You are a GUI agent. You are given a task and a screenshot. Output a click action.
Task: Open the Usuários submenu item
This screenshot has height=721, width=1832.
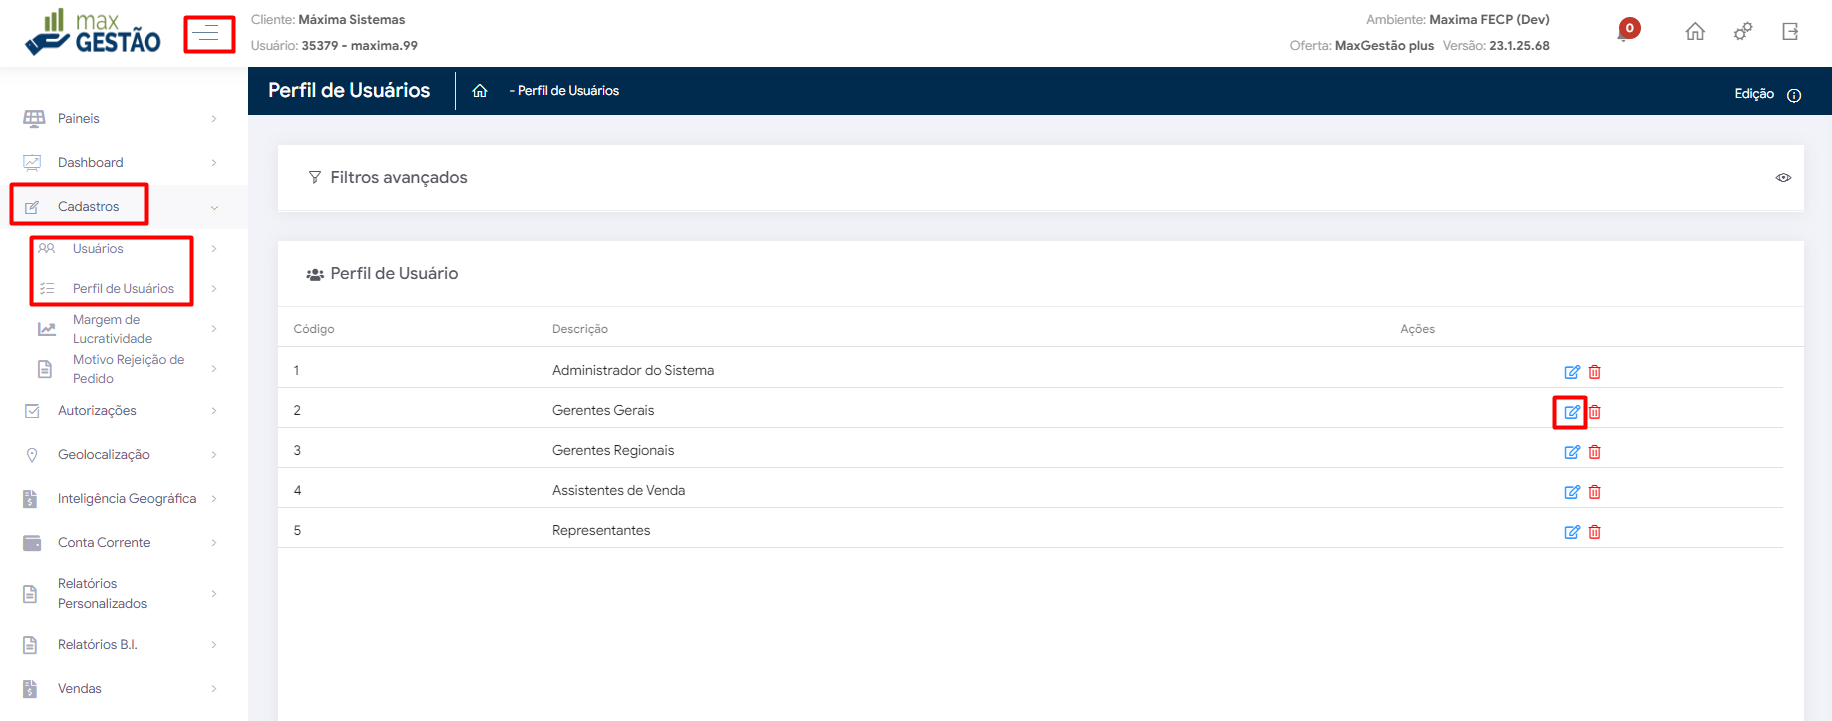coord(98,249)
